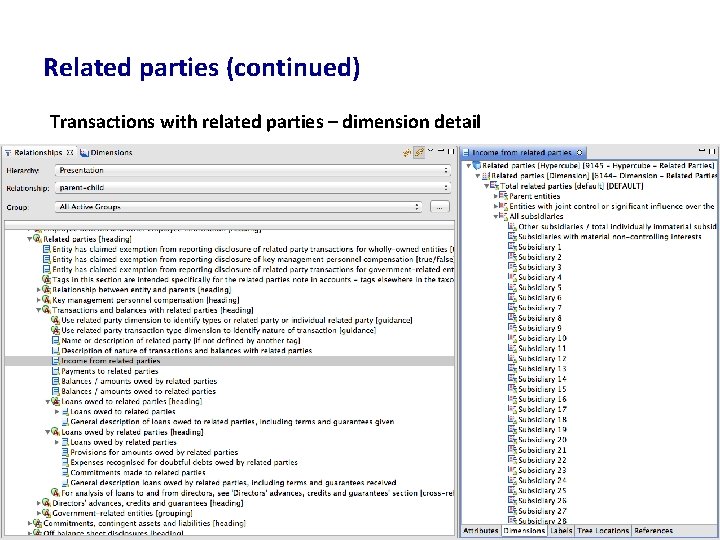Screen dimensions: 720x540
Task: Open the References tab
Action: coord(653,530)
